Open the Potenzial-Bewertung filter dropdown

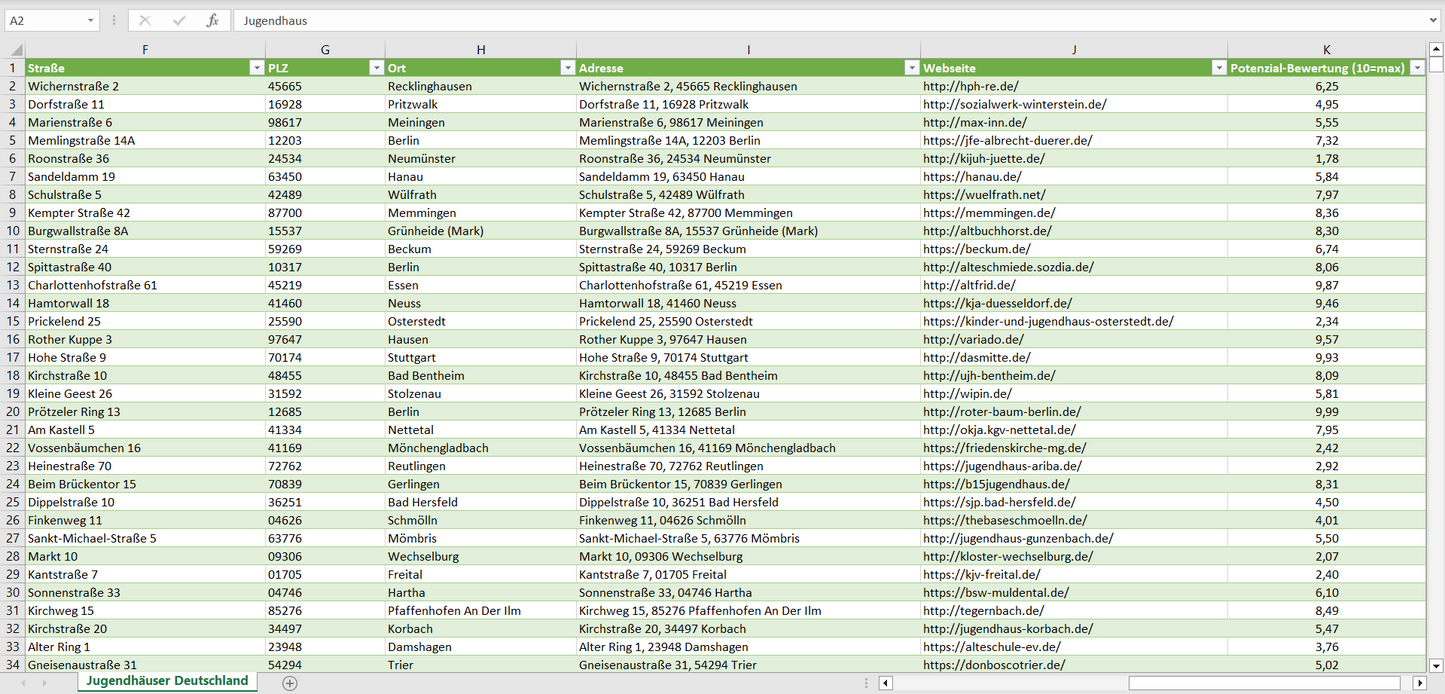[x=1417, y=68]
